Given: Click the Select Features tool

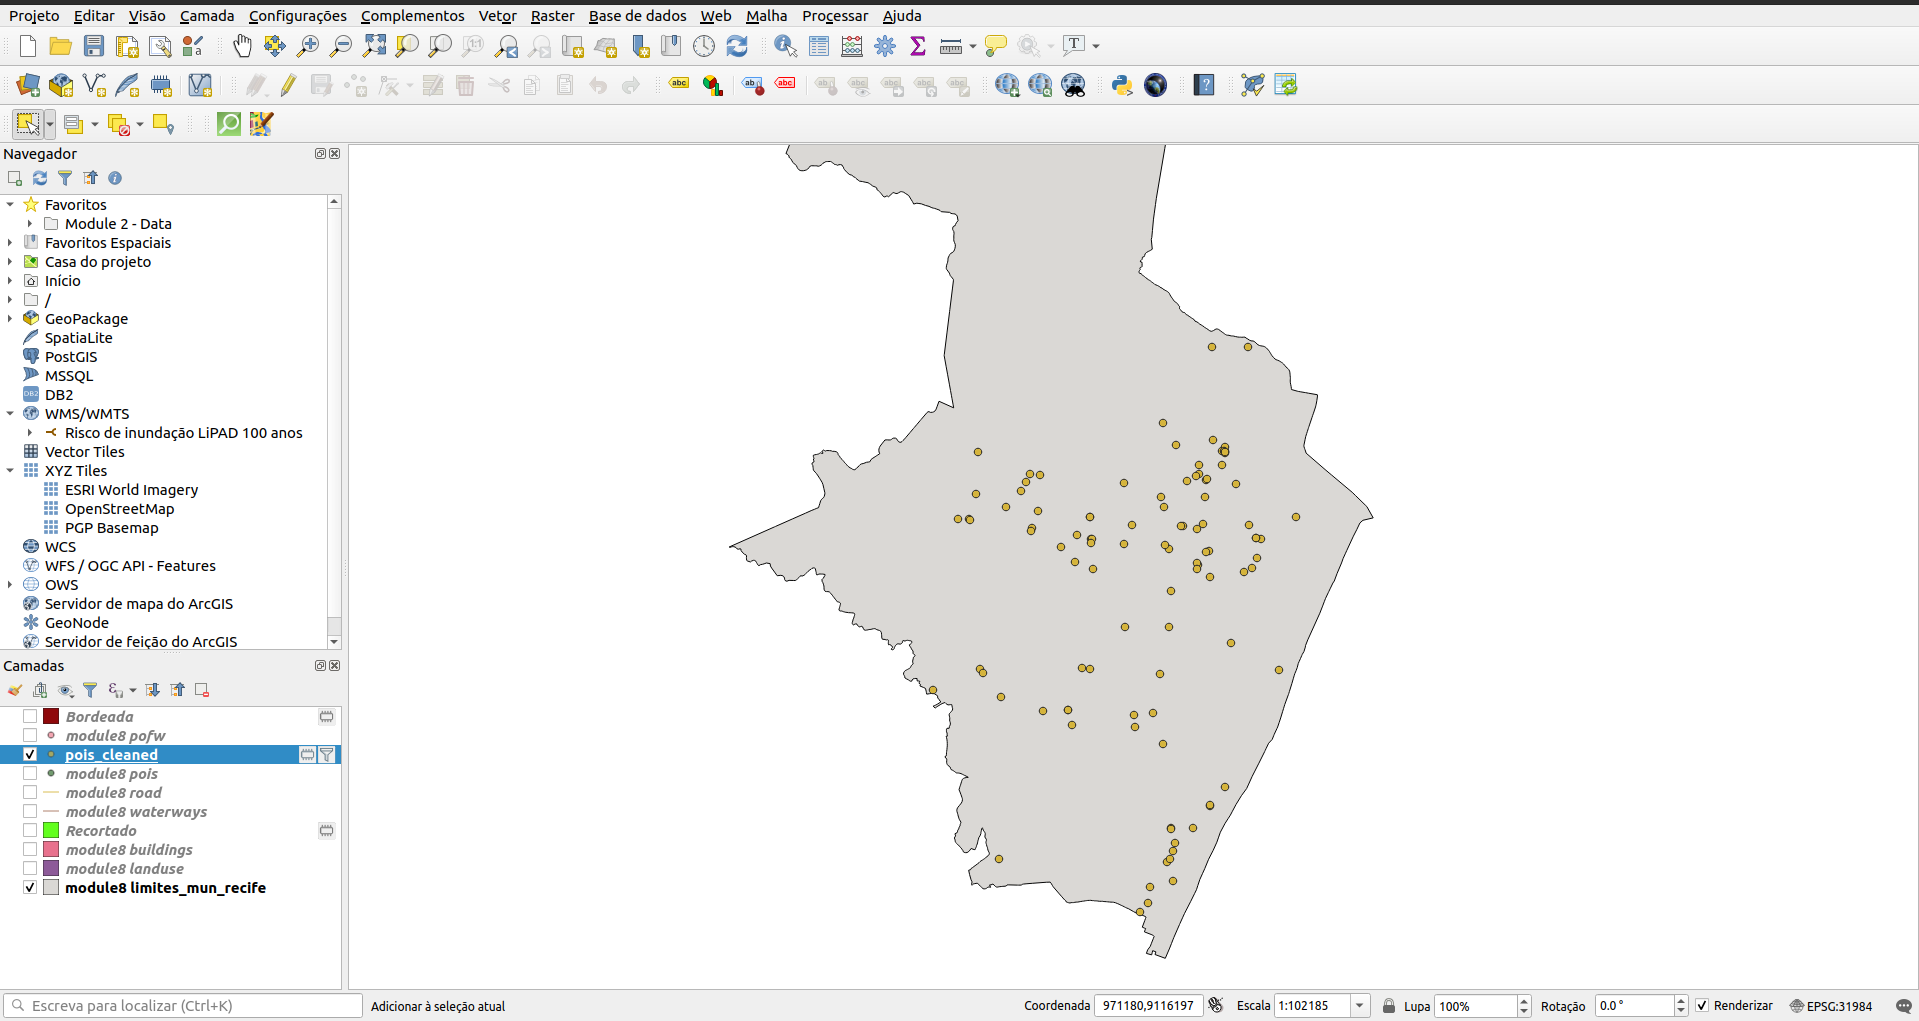Looking at the screenshot, I should point(28,124).
